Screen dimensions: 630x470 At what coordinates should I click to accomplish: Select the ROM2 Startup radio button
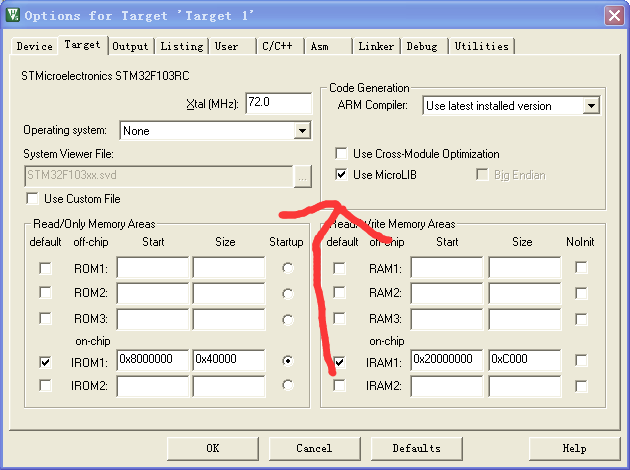(288, 294)
